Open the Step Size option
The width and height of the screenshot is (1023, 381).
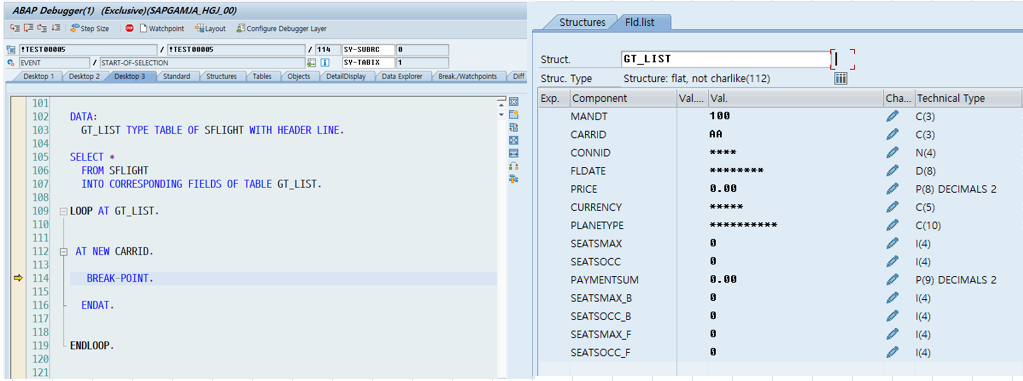[89, 29]
